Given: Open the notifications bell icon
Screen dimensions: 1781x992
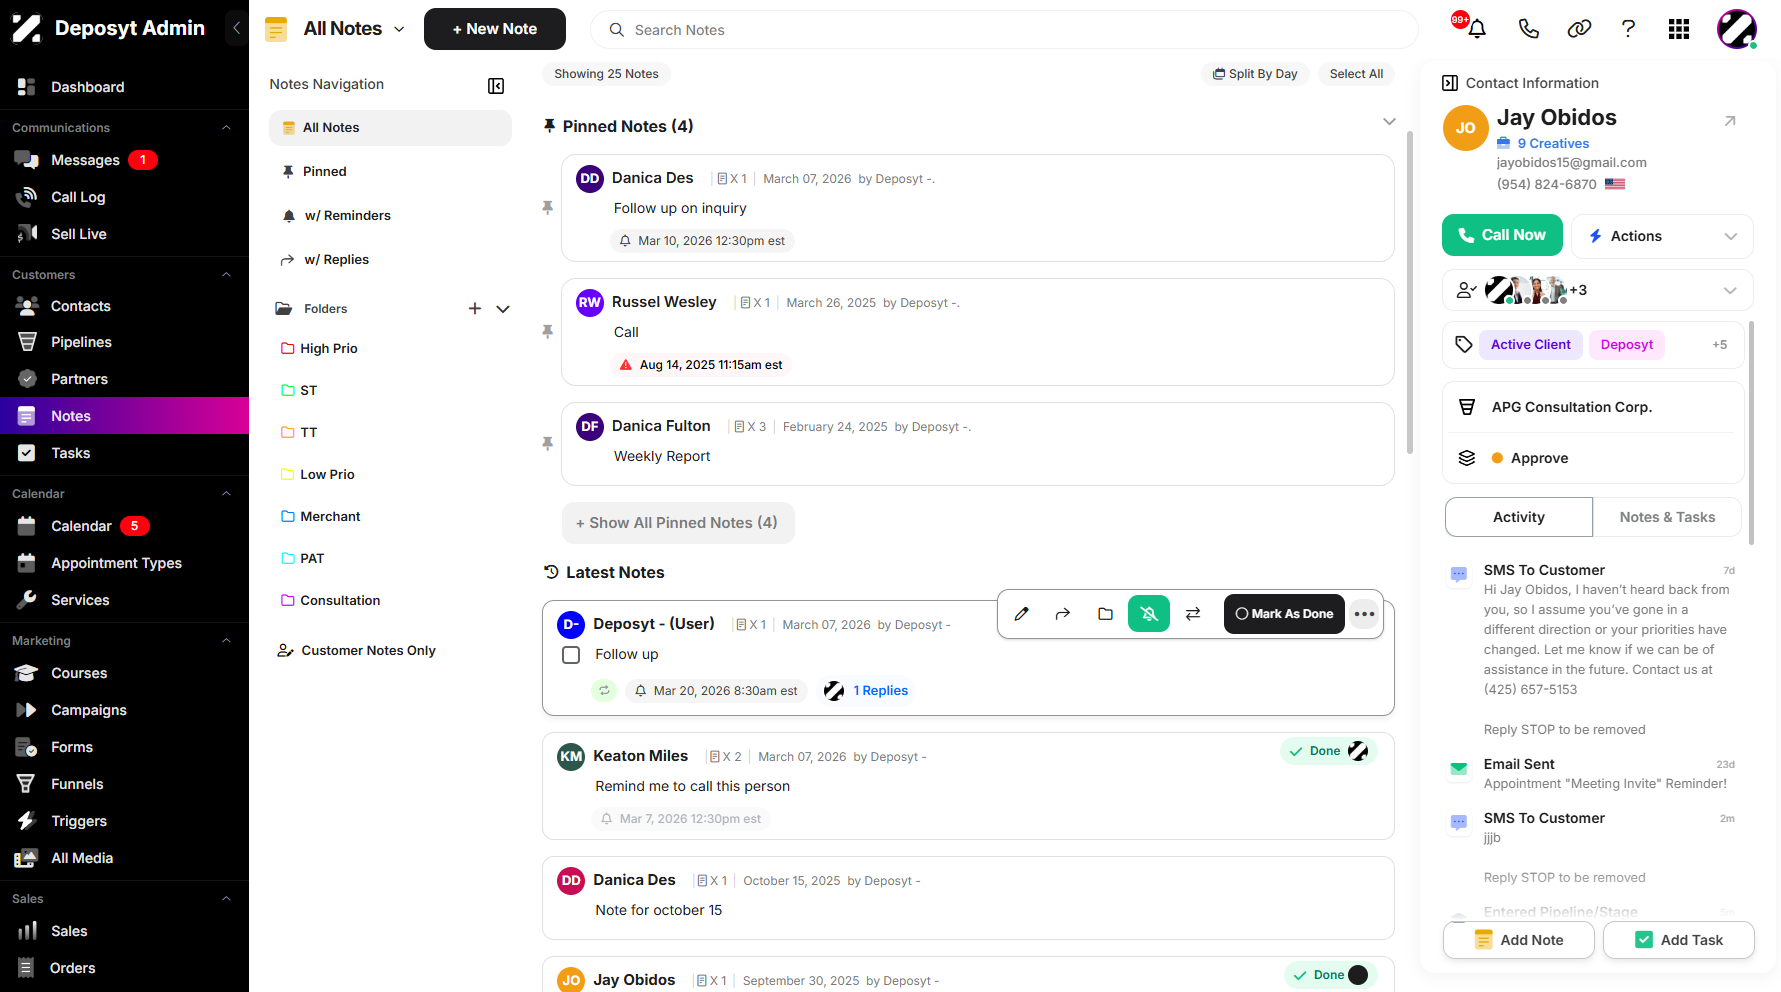Looking at the screenshot, I should tap(1476, 29).
